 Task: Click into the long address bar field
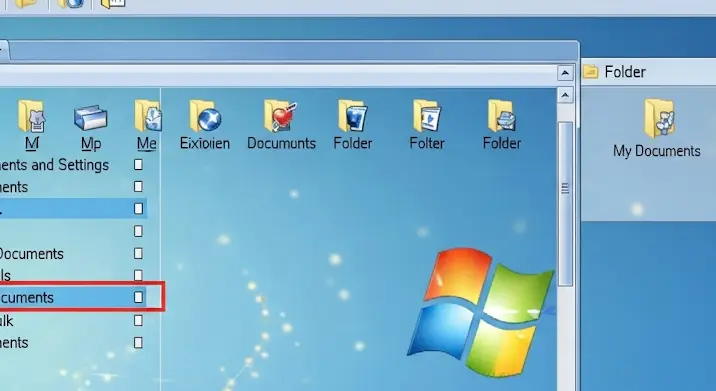(x=278, y=74)
